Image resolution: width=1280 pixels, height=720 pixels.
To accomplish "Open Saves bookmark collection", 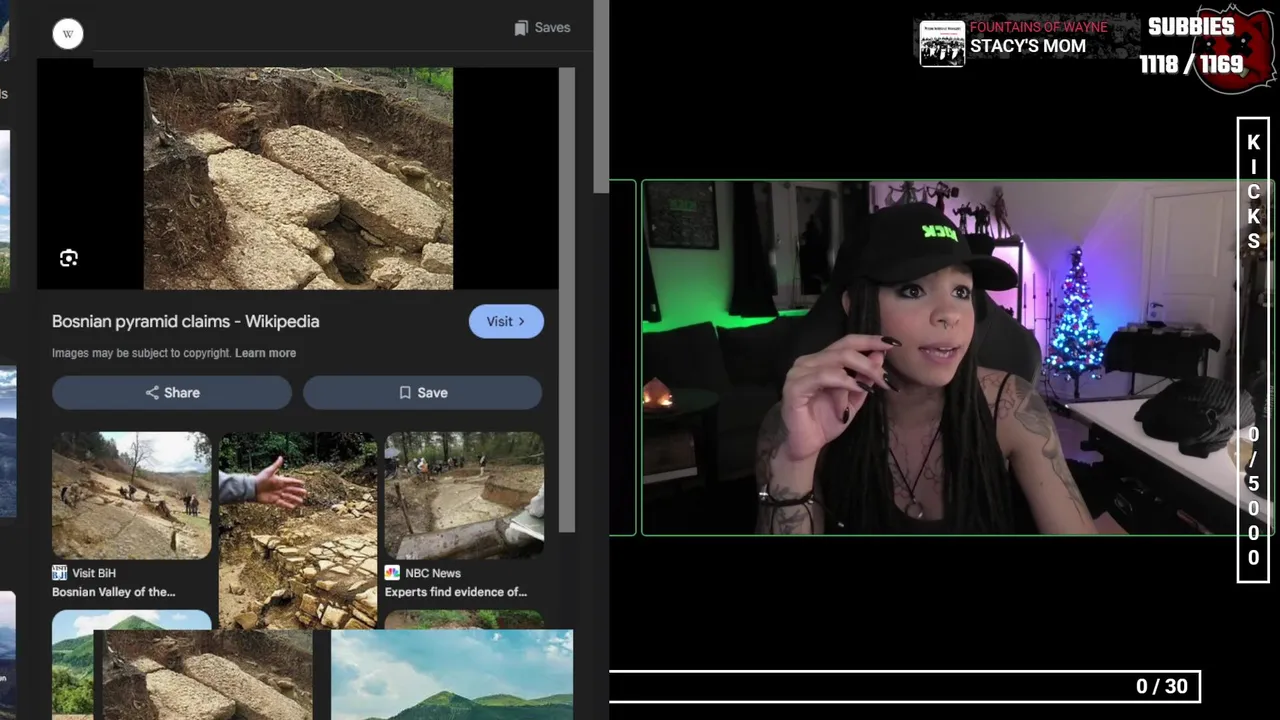I will pyautogui.click(x=542, y=28).
